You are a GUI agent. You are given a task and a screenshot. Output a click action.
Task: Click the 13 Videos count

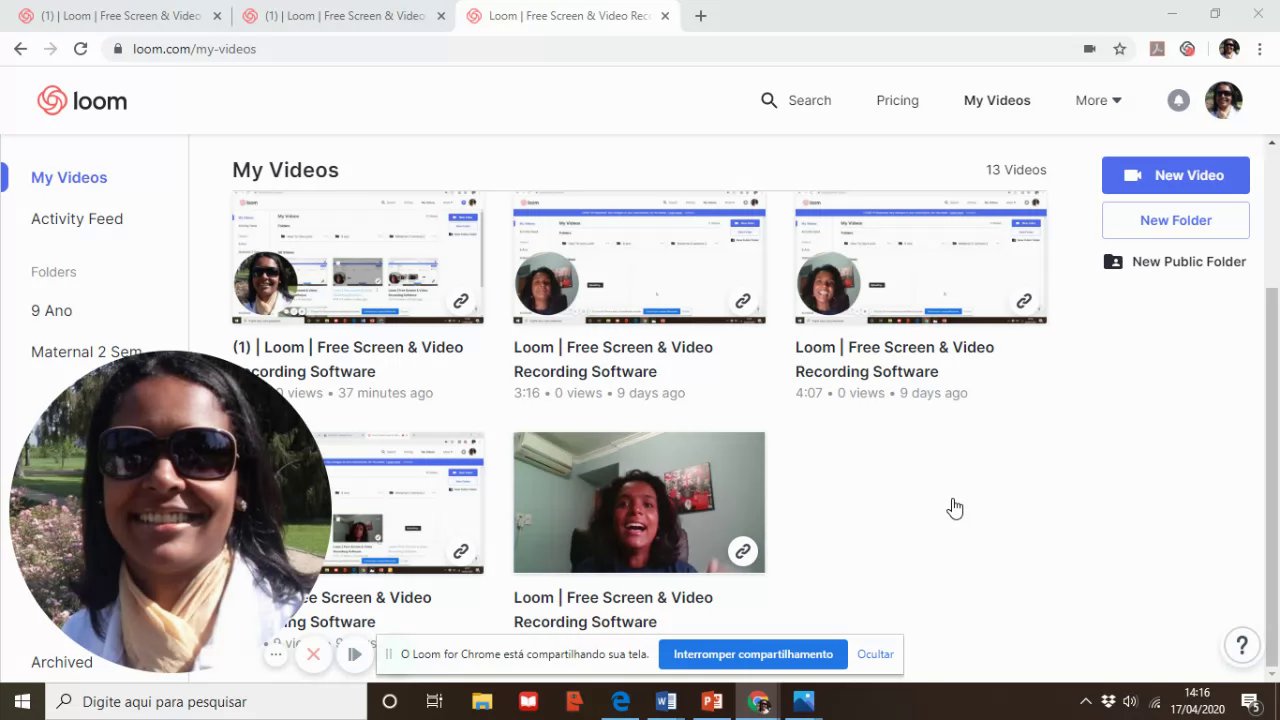pyautogui.click(x=1016, y=170)
